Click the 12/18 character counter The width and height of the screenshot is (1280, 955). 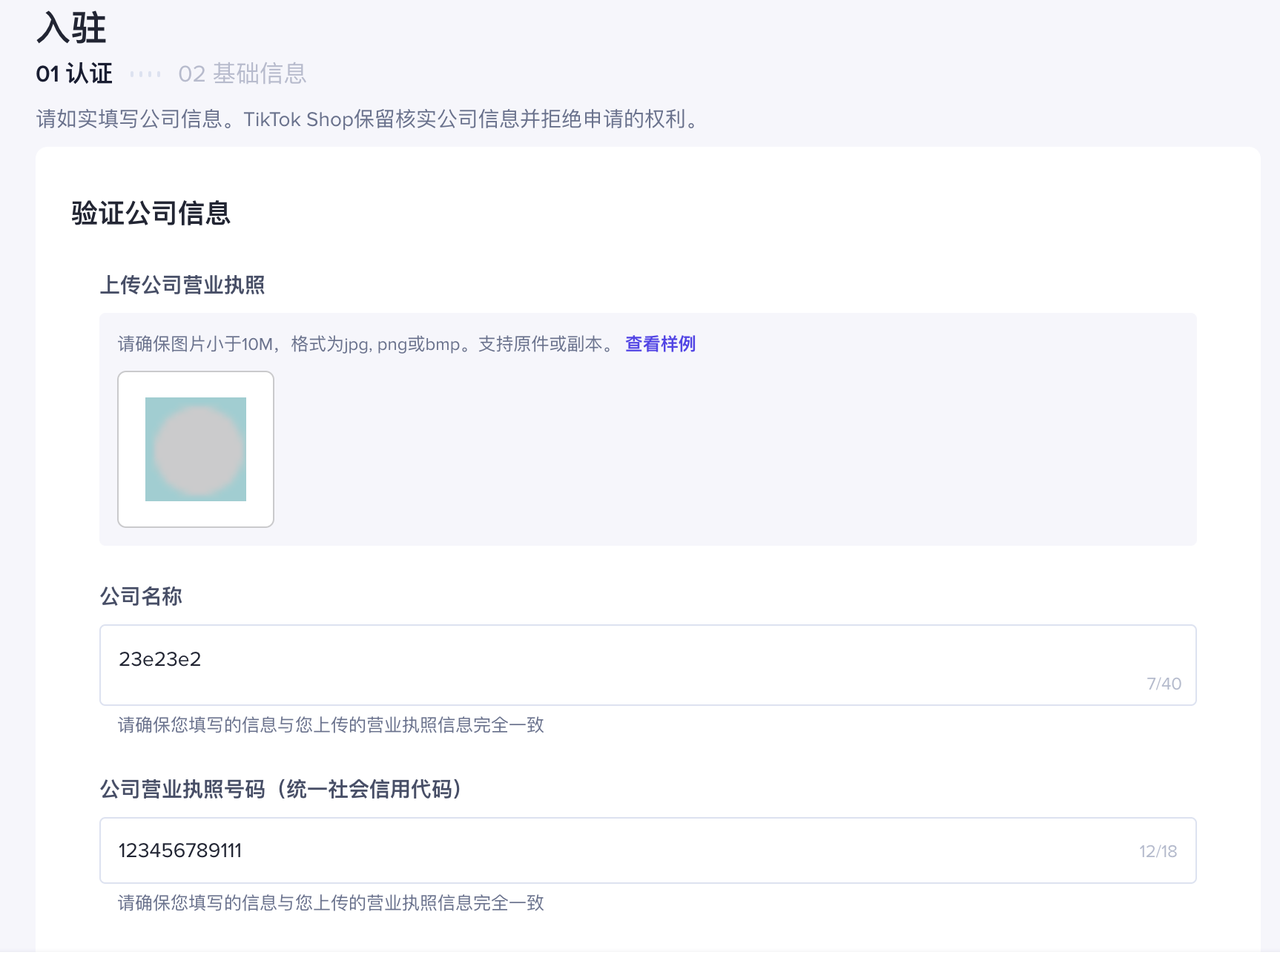(1158, 850)
